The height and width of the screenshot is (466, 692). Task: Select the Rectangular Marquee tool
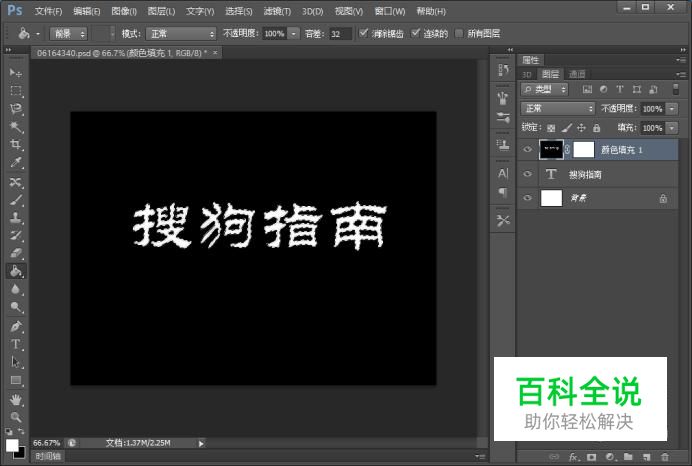click(16, 91)
